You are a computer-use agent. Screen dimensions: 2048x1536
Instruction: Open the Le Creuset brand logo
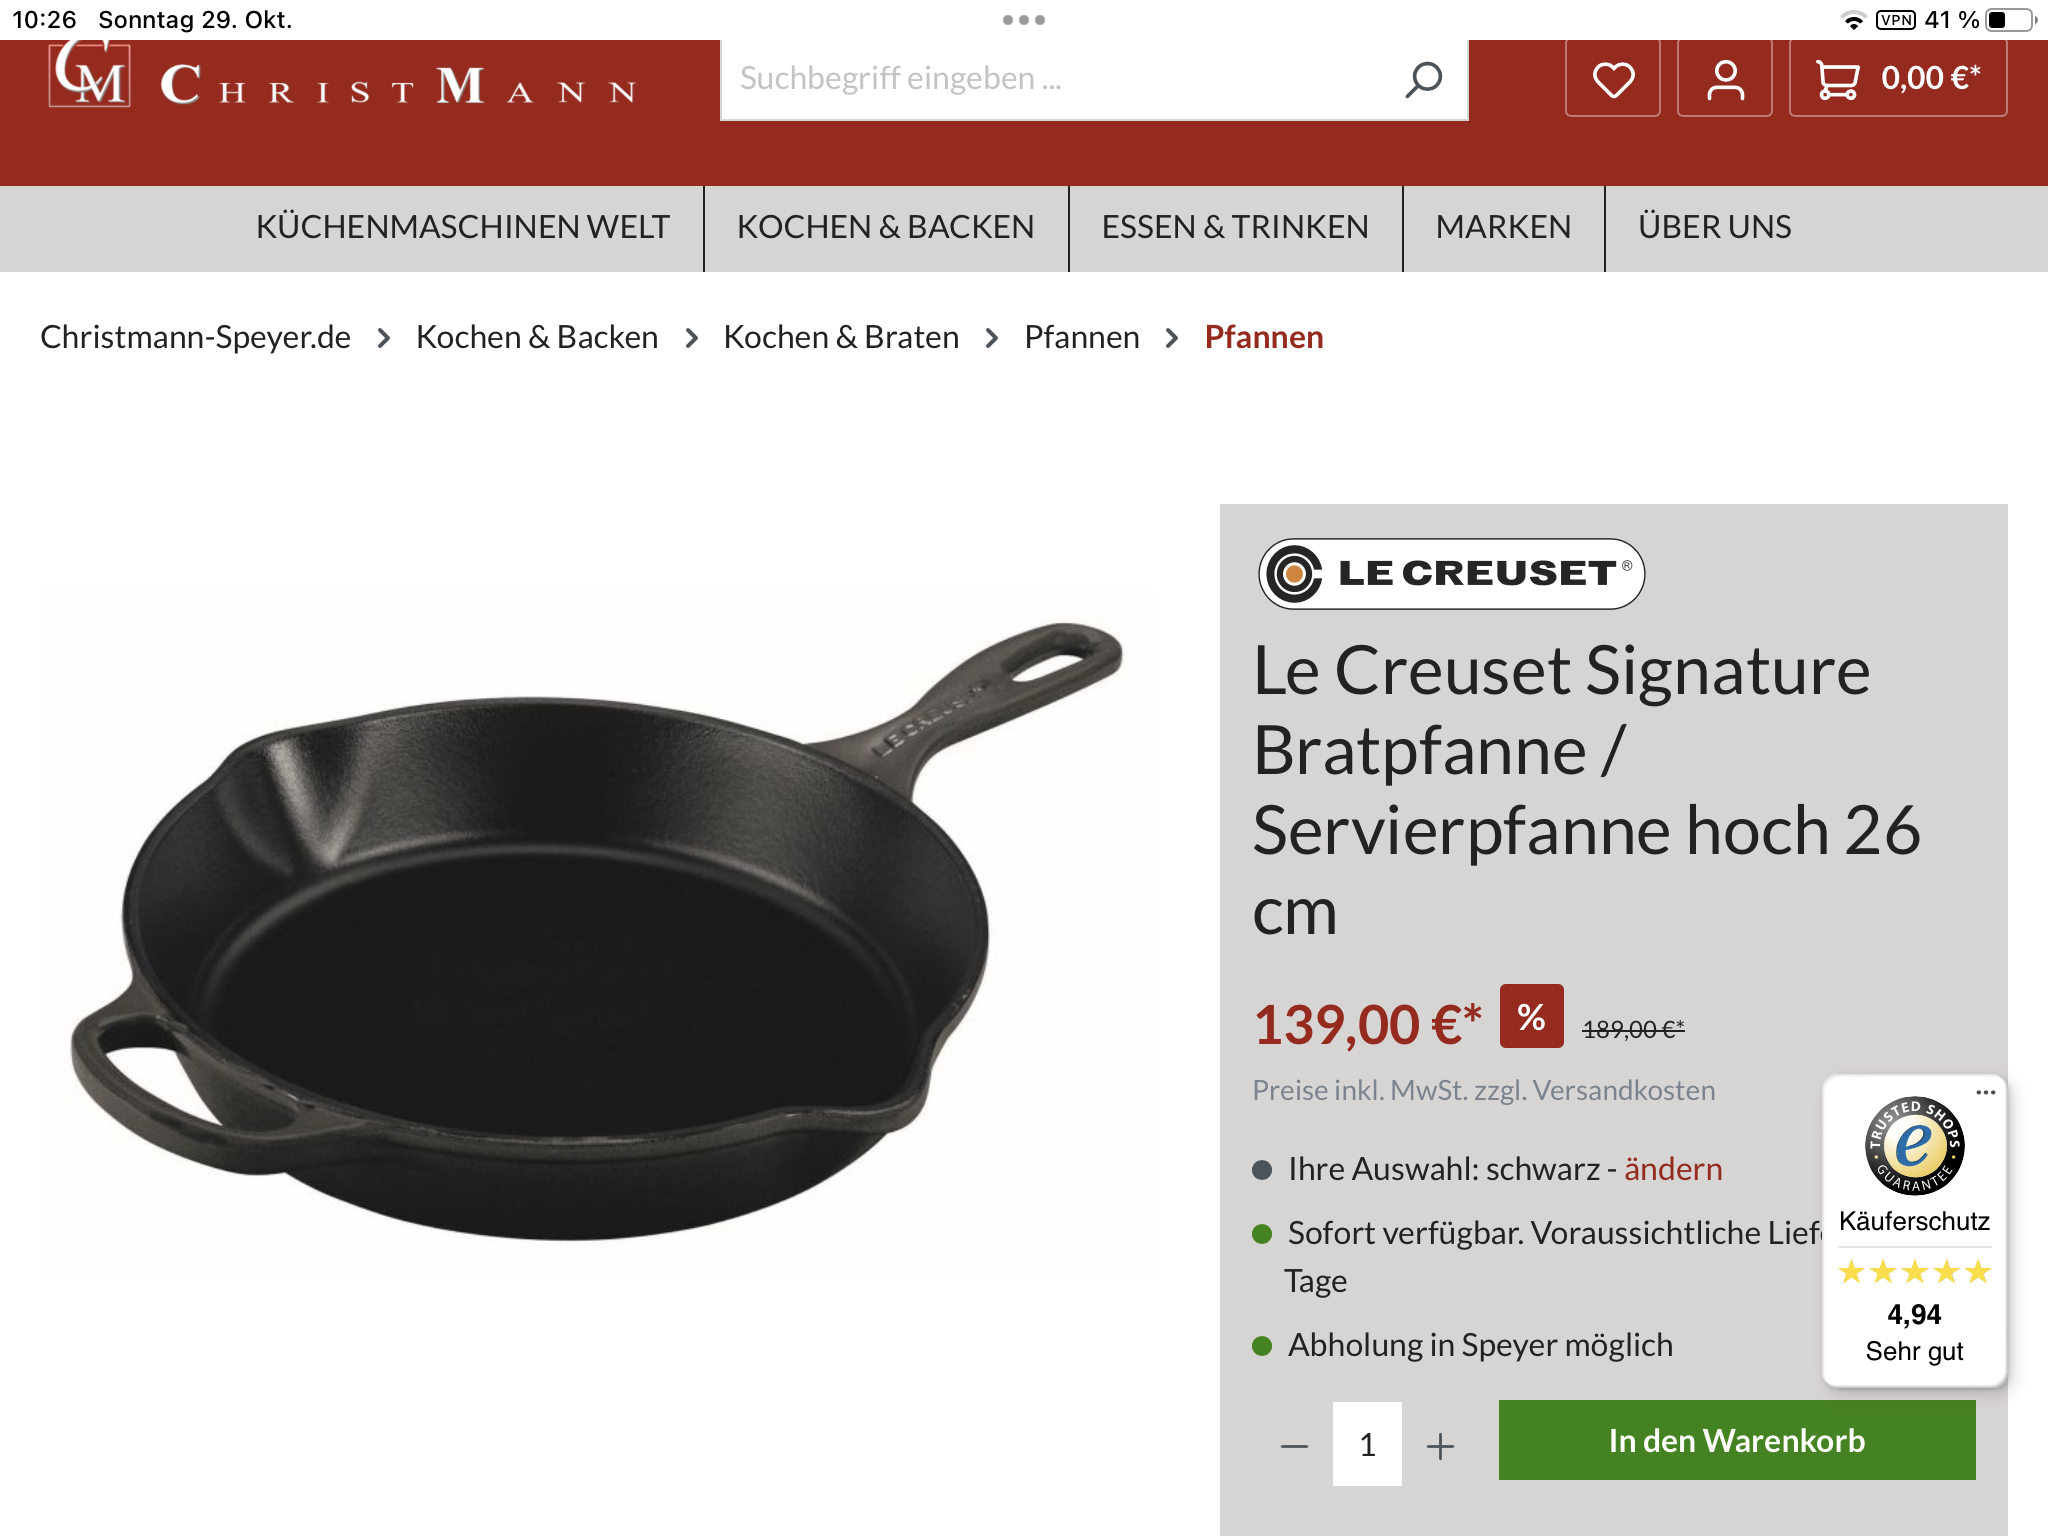click(1451, 573)
